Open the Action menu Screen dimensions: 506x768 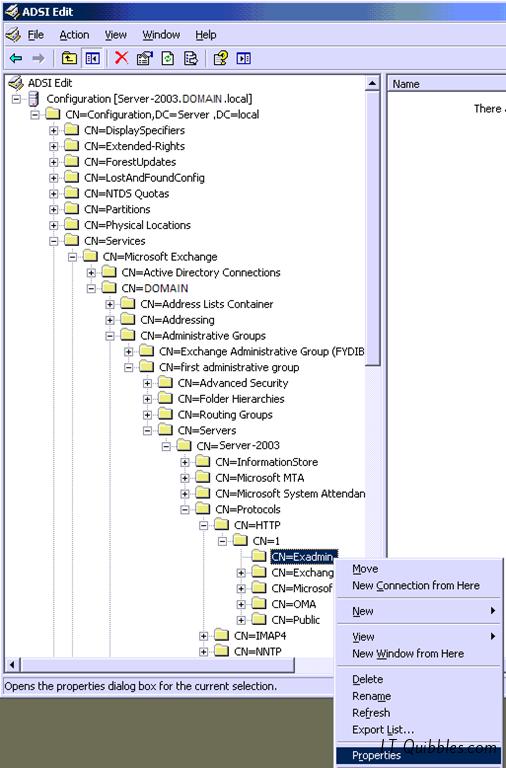[74, 35]
